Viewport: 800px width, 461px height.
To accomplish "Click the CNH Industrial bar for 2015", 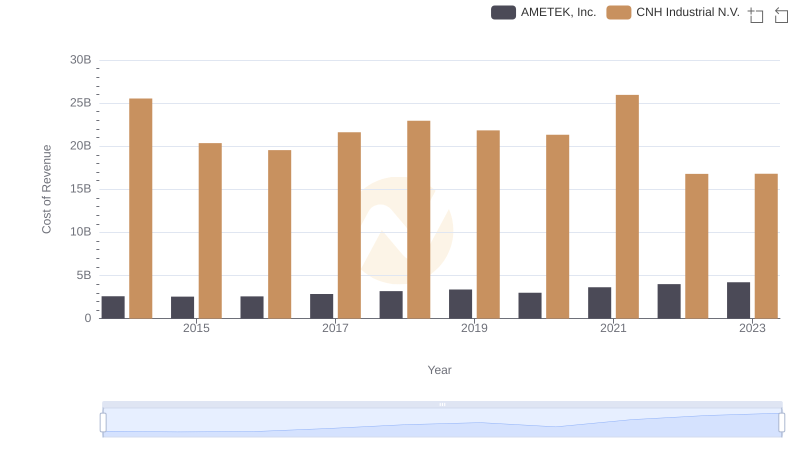I will 210,230.
